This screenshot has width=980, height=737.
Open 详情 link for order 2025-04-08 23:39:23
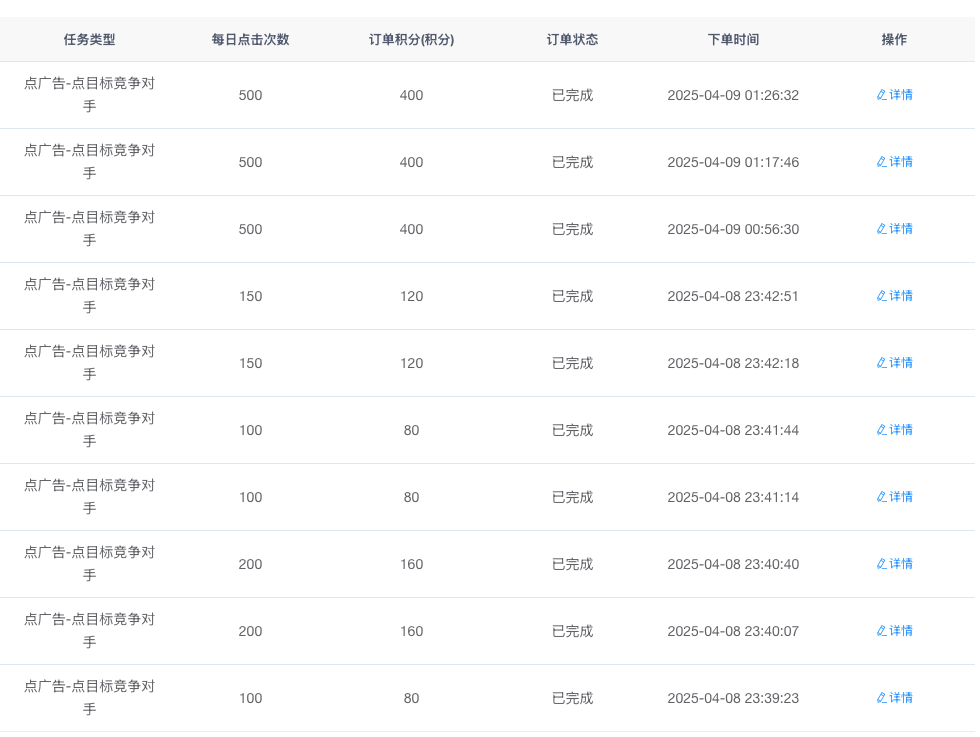click(900, 698)
